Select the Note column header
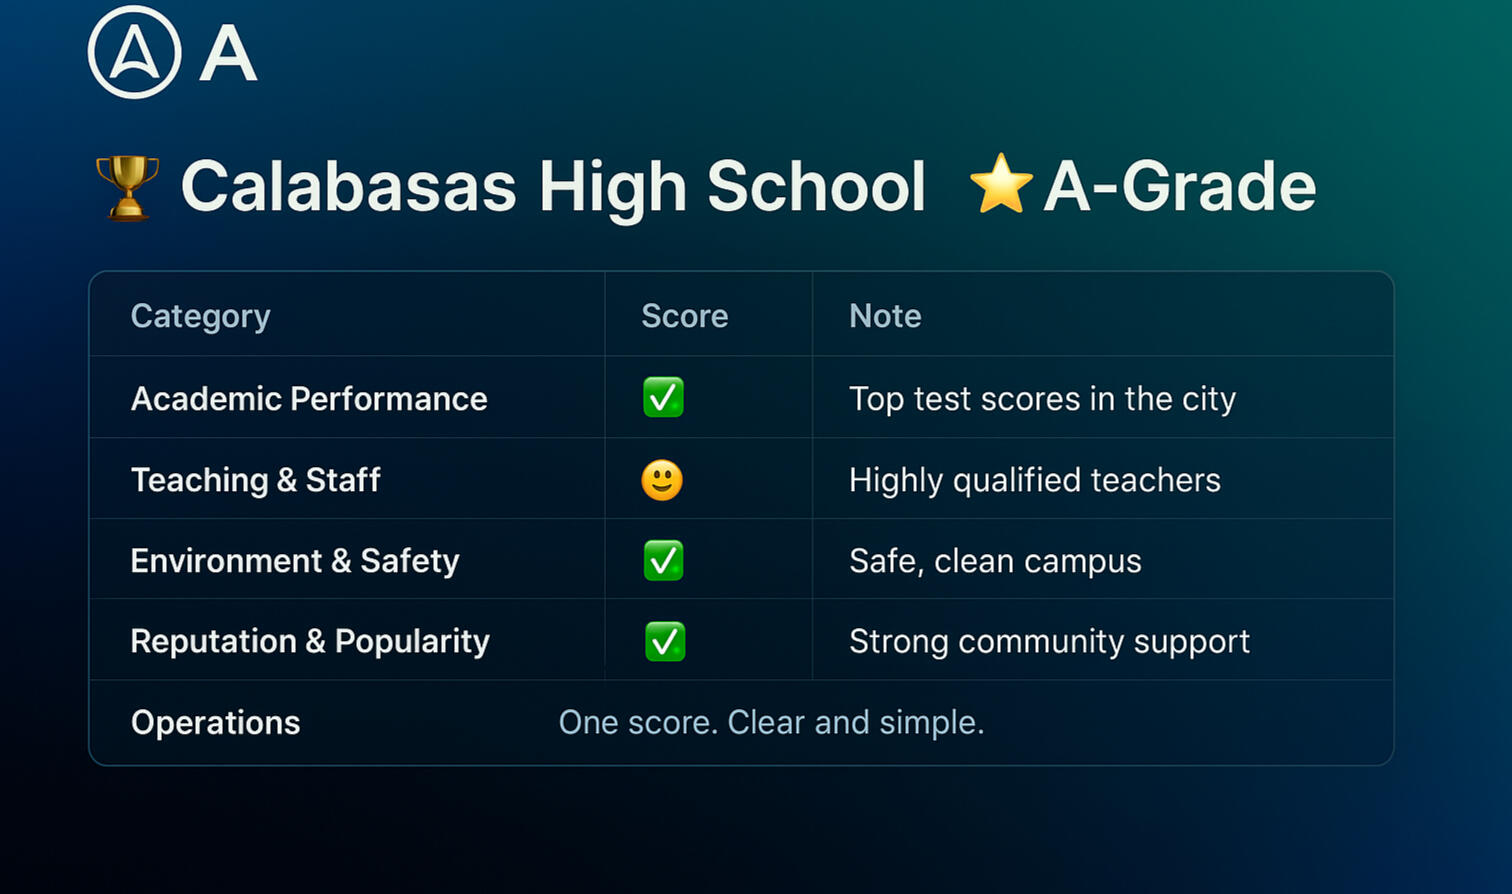Viewport: 1512px width, 894px height. click(885, 316)
